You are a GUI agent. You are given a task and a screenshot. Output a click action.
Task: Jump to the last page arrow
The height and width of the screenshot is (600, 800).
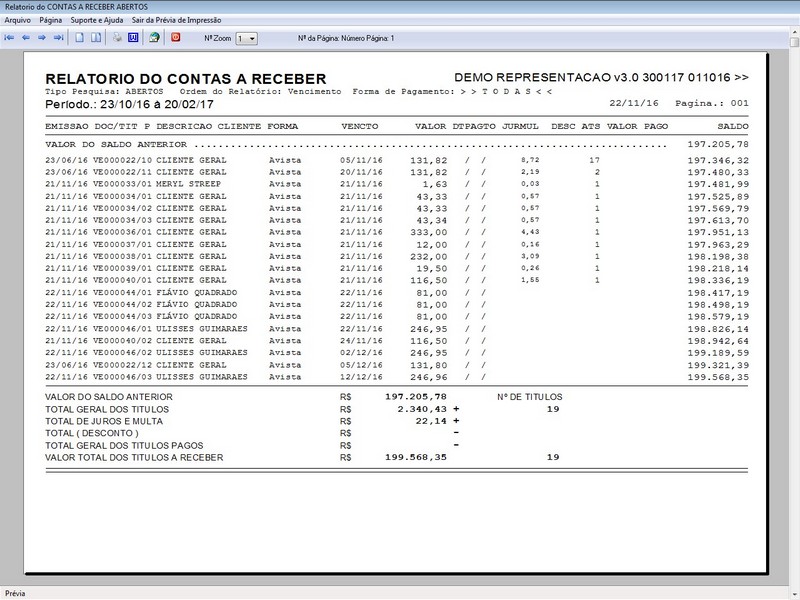[58, 38]
